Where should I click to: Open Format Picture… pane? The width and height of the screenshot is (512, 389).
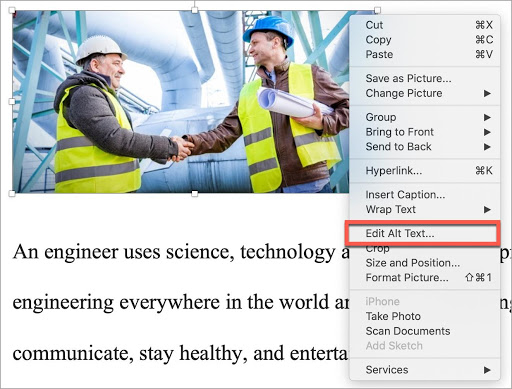pos(424,278)
